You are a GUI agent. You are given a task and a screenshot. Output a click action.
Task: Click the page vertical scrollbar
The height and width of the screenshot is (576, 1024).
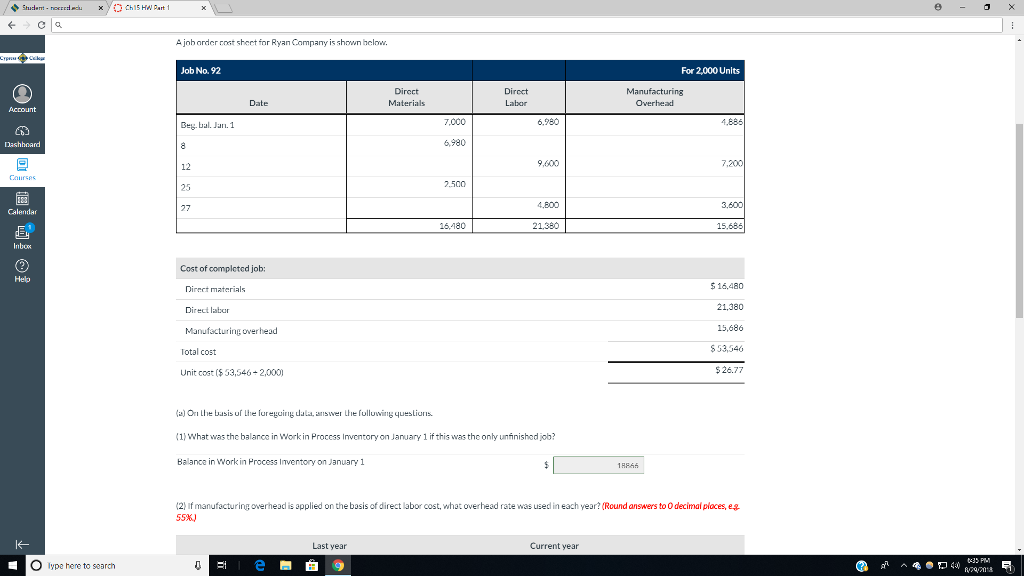(1019, 220)
